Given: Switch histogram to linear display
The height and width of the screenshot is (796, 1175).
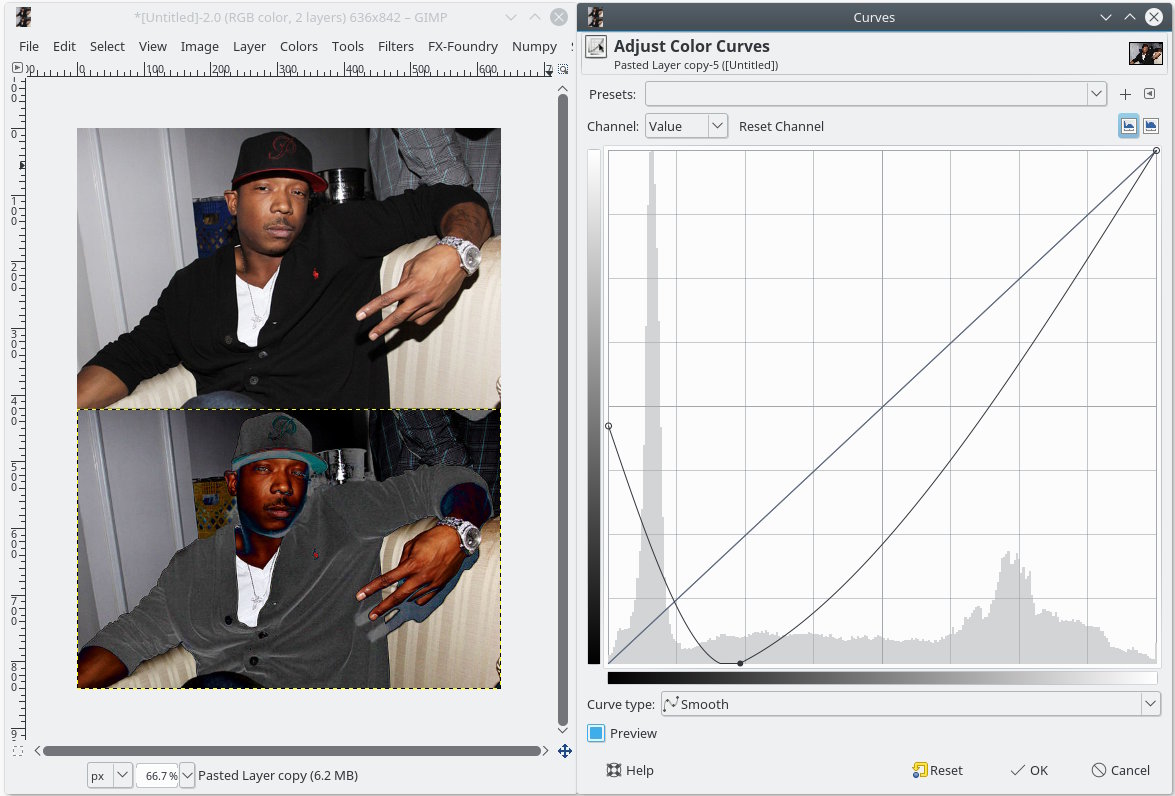Looking at the screenshot, I should [x=1129, y=126].
